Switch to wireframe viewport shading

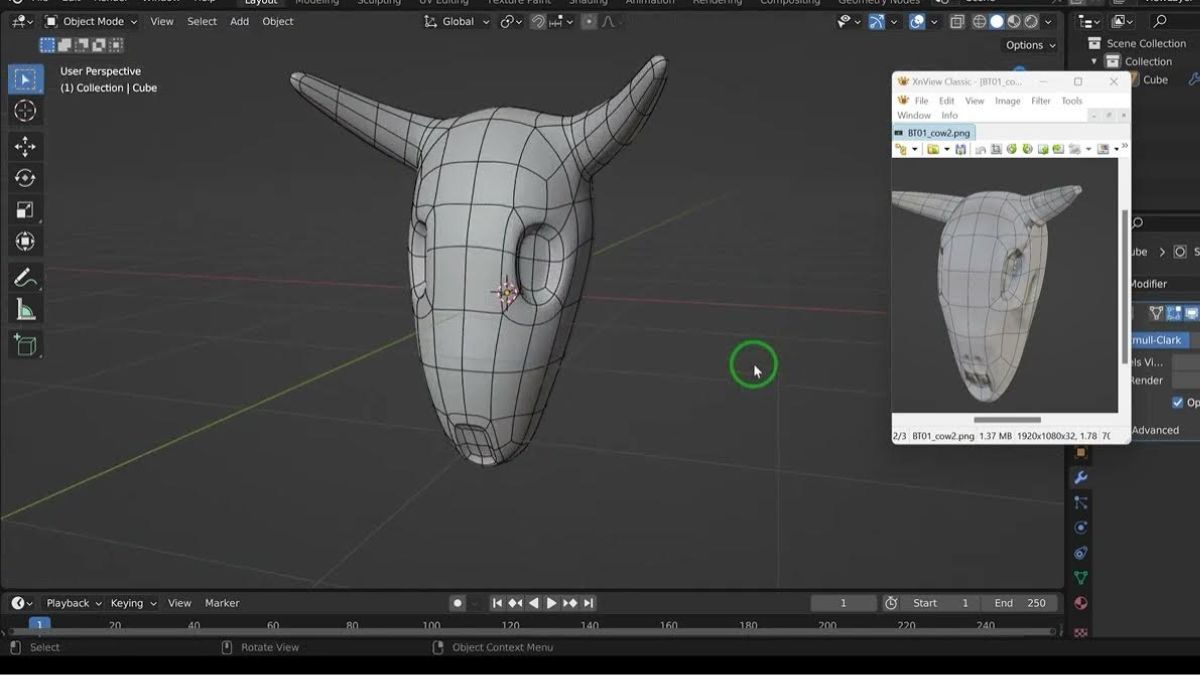(x=979, y=21)
